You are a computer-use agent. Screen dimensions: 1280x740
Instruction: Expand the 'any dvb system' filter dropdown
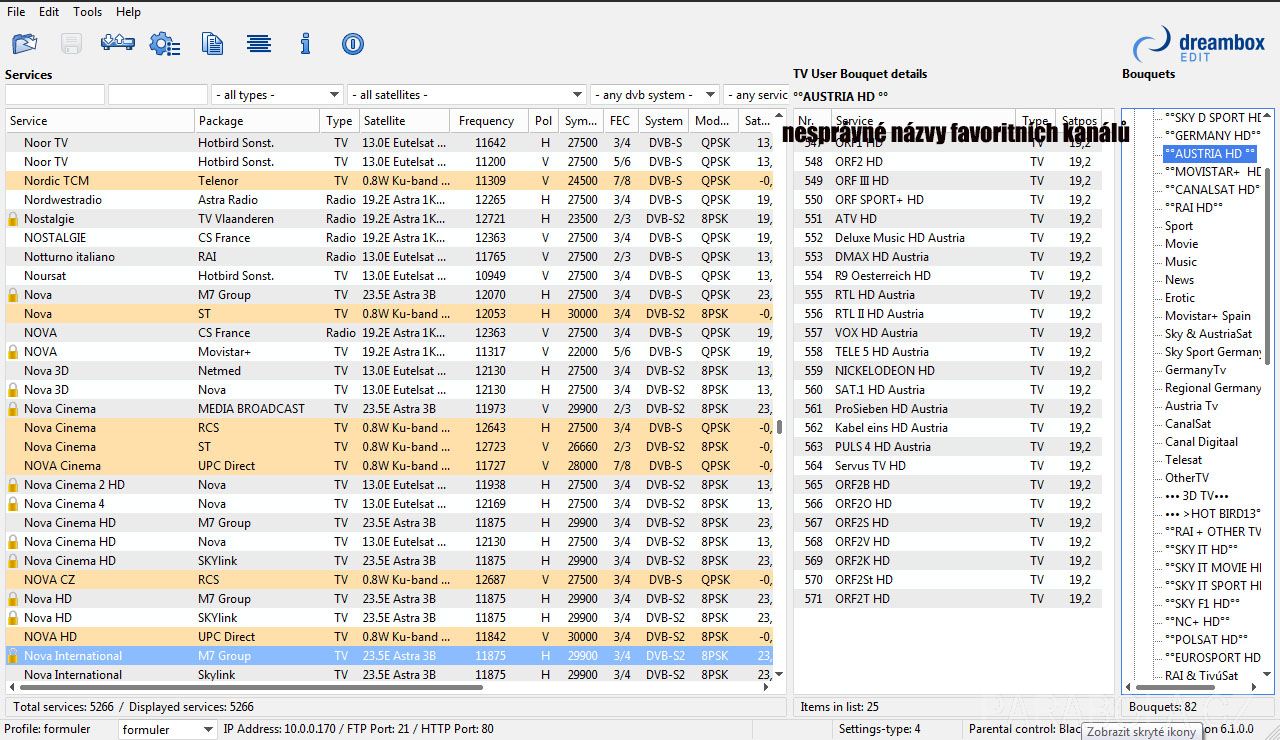click(x=655, y=95)
